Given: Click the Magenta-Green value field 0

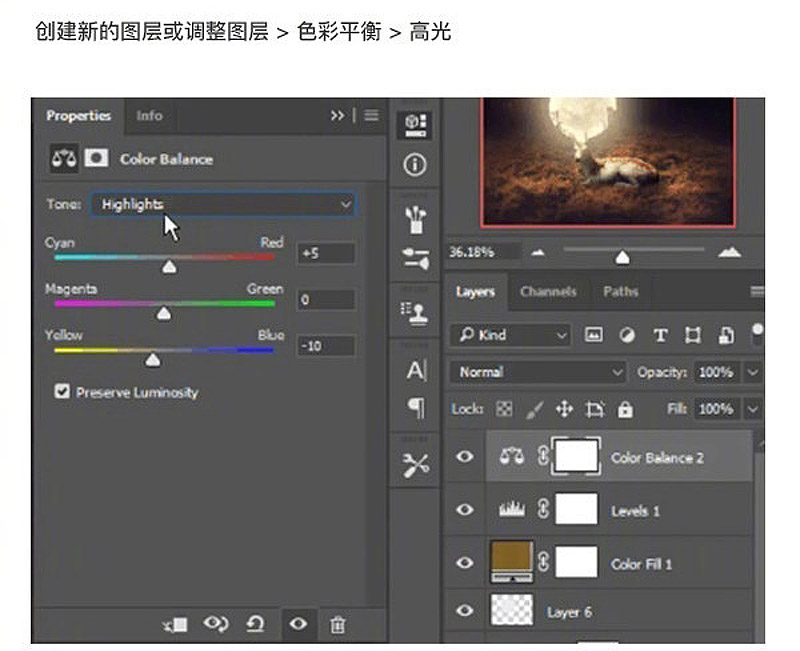Looking at the screenshot, I should [x=326, y=299].
